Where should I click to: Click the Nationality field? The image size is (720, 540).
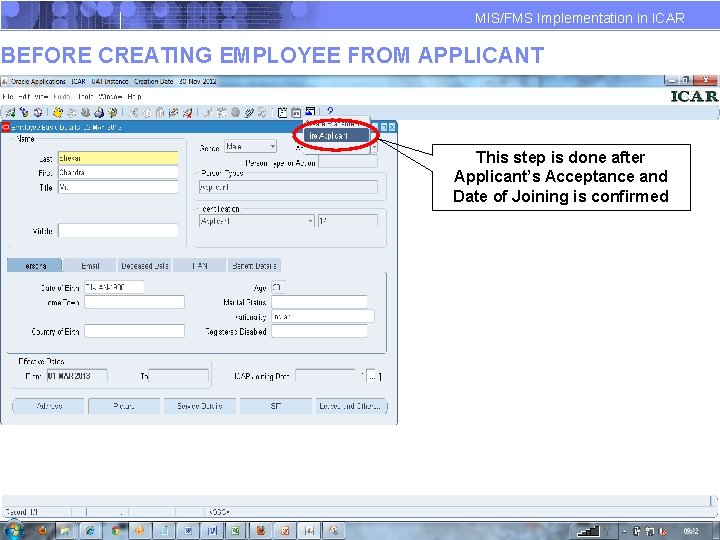pyautogui.click(x=323, y=316)
